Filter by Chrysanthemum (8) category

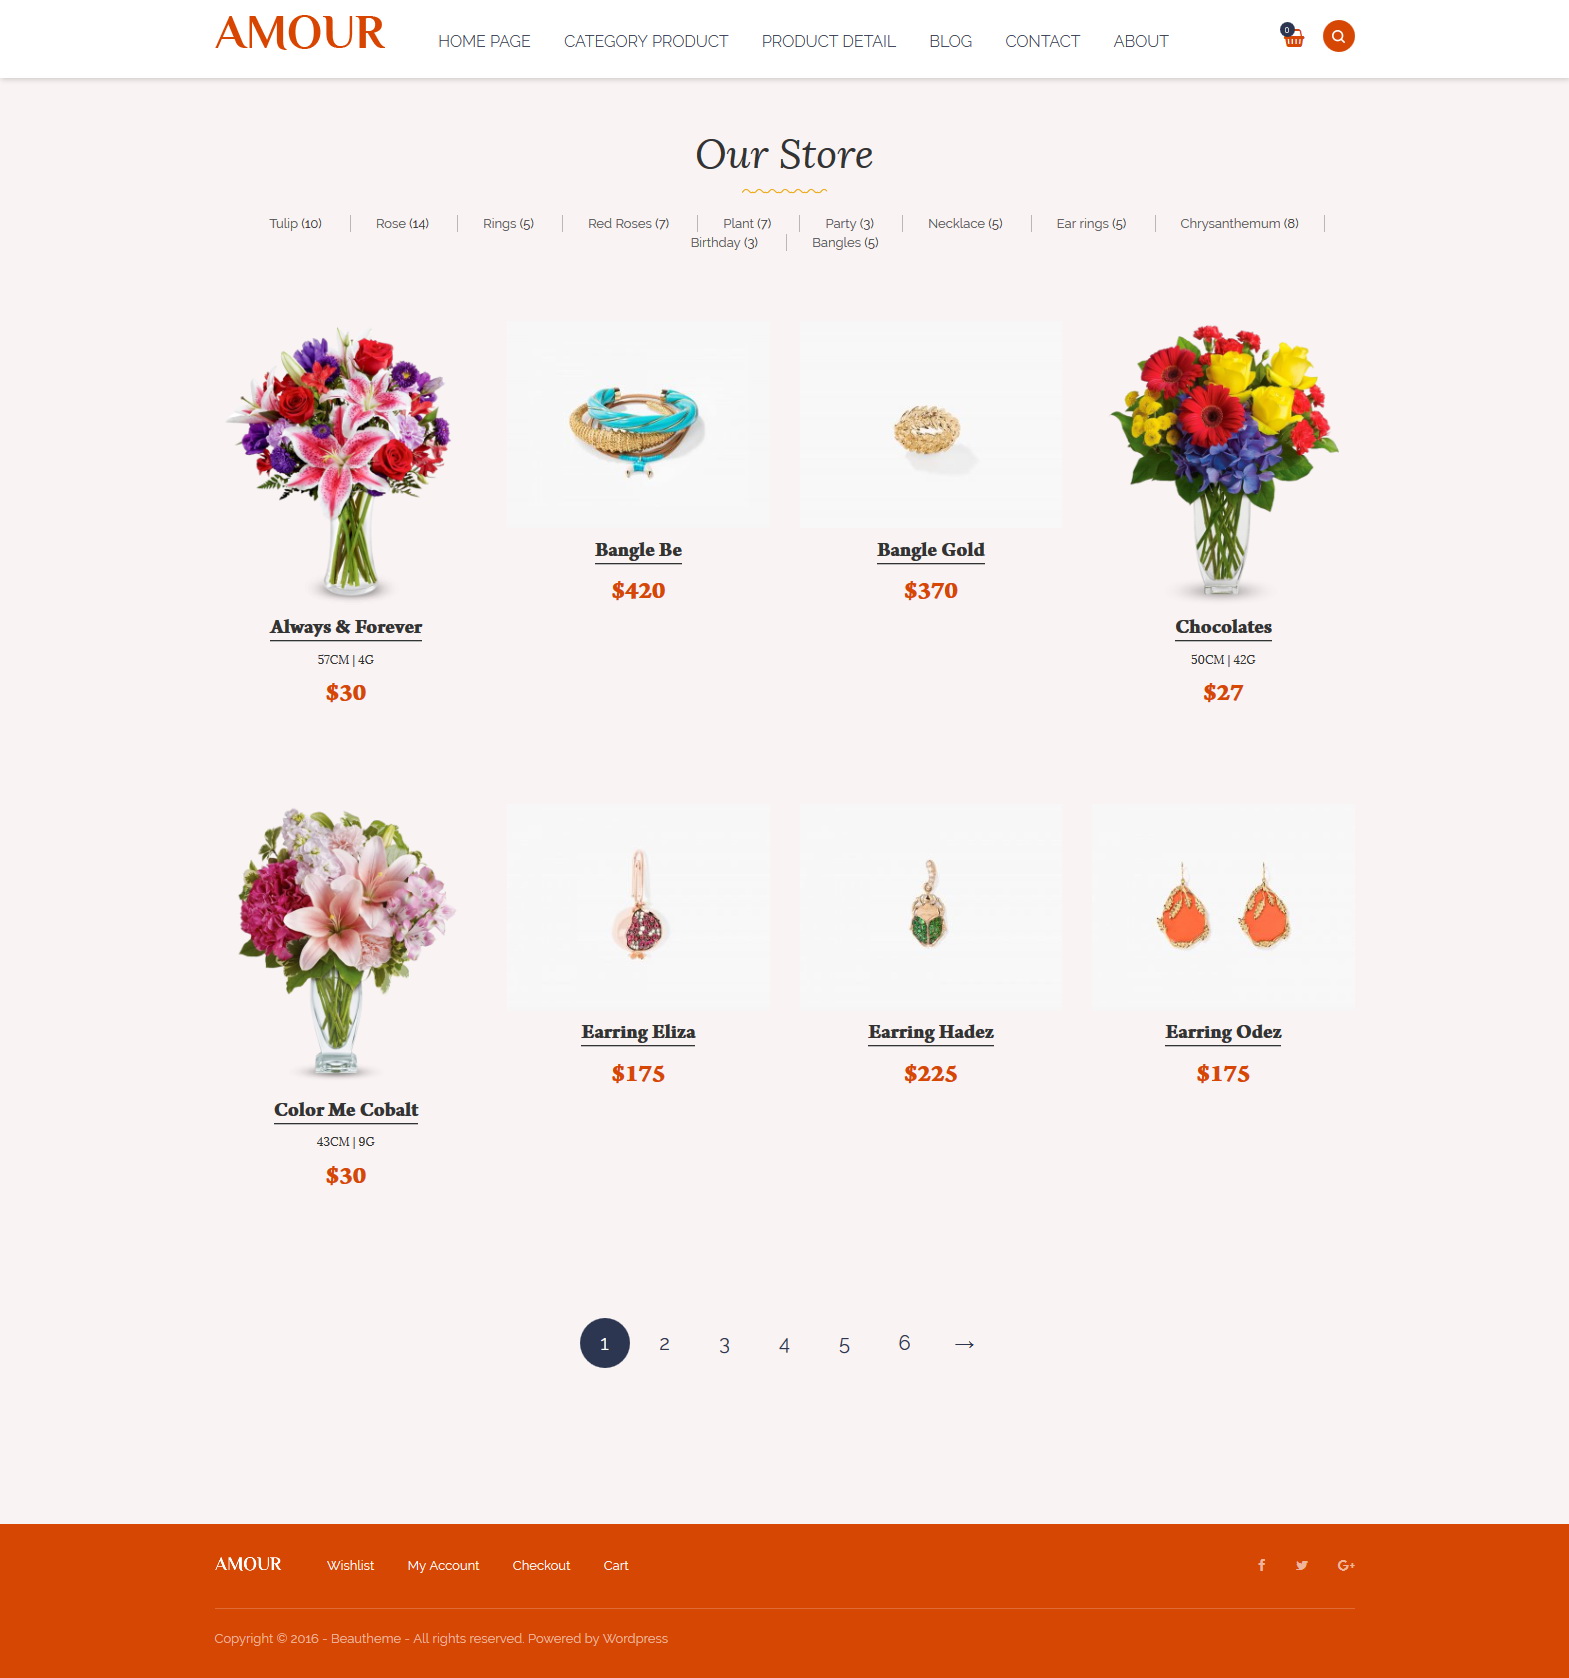[x=1239, y=223]
